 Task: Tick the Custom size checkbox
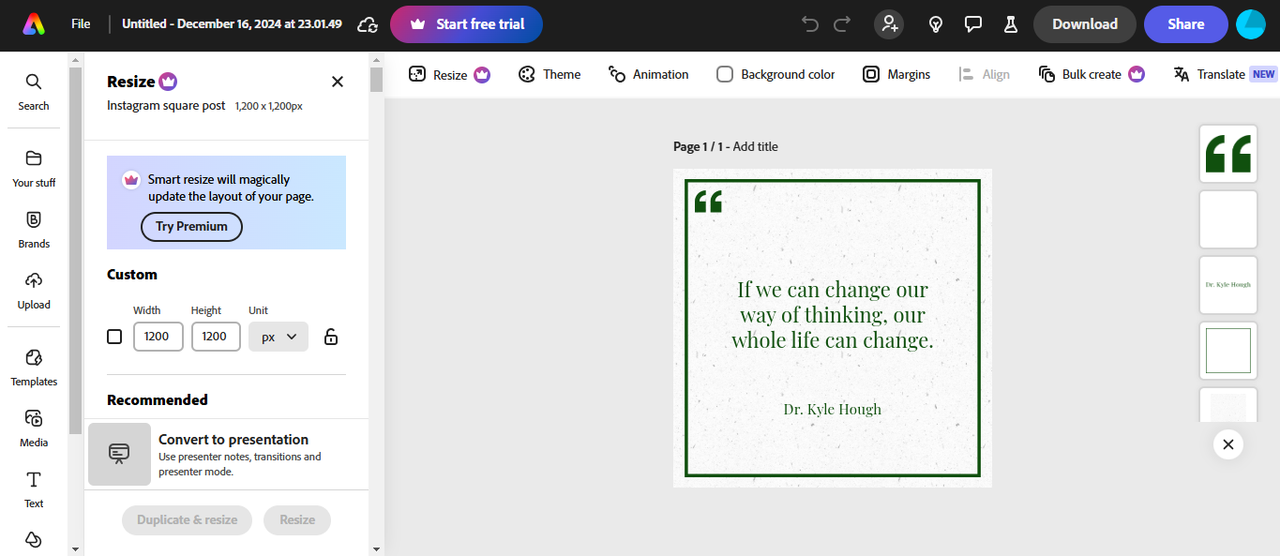[x=114, y=337]
